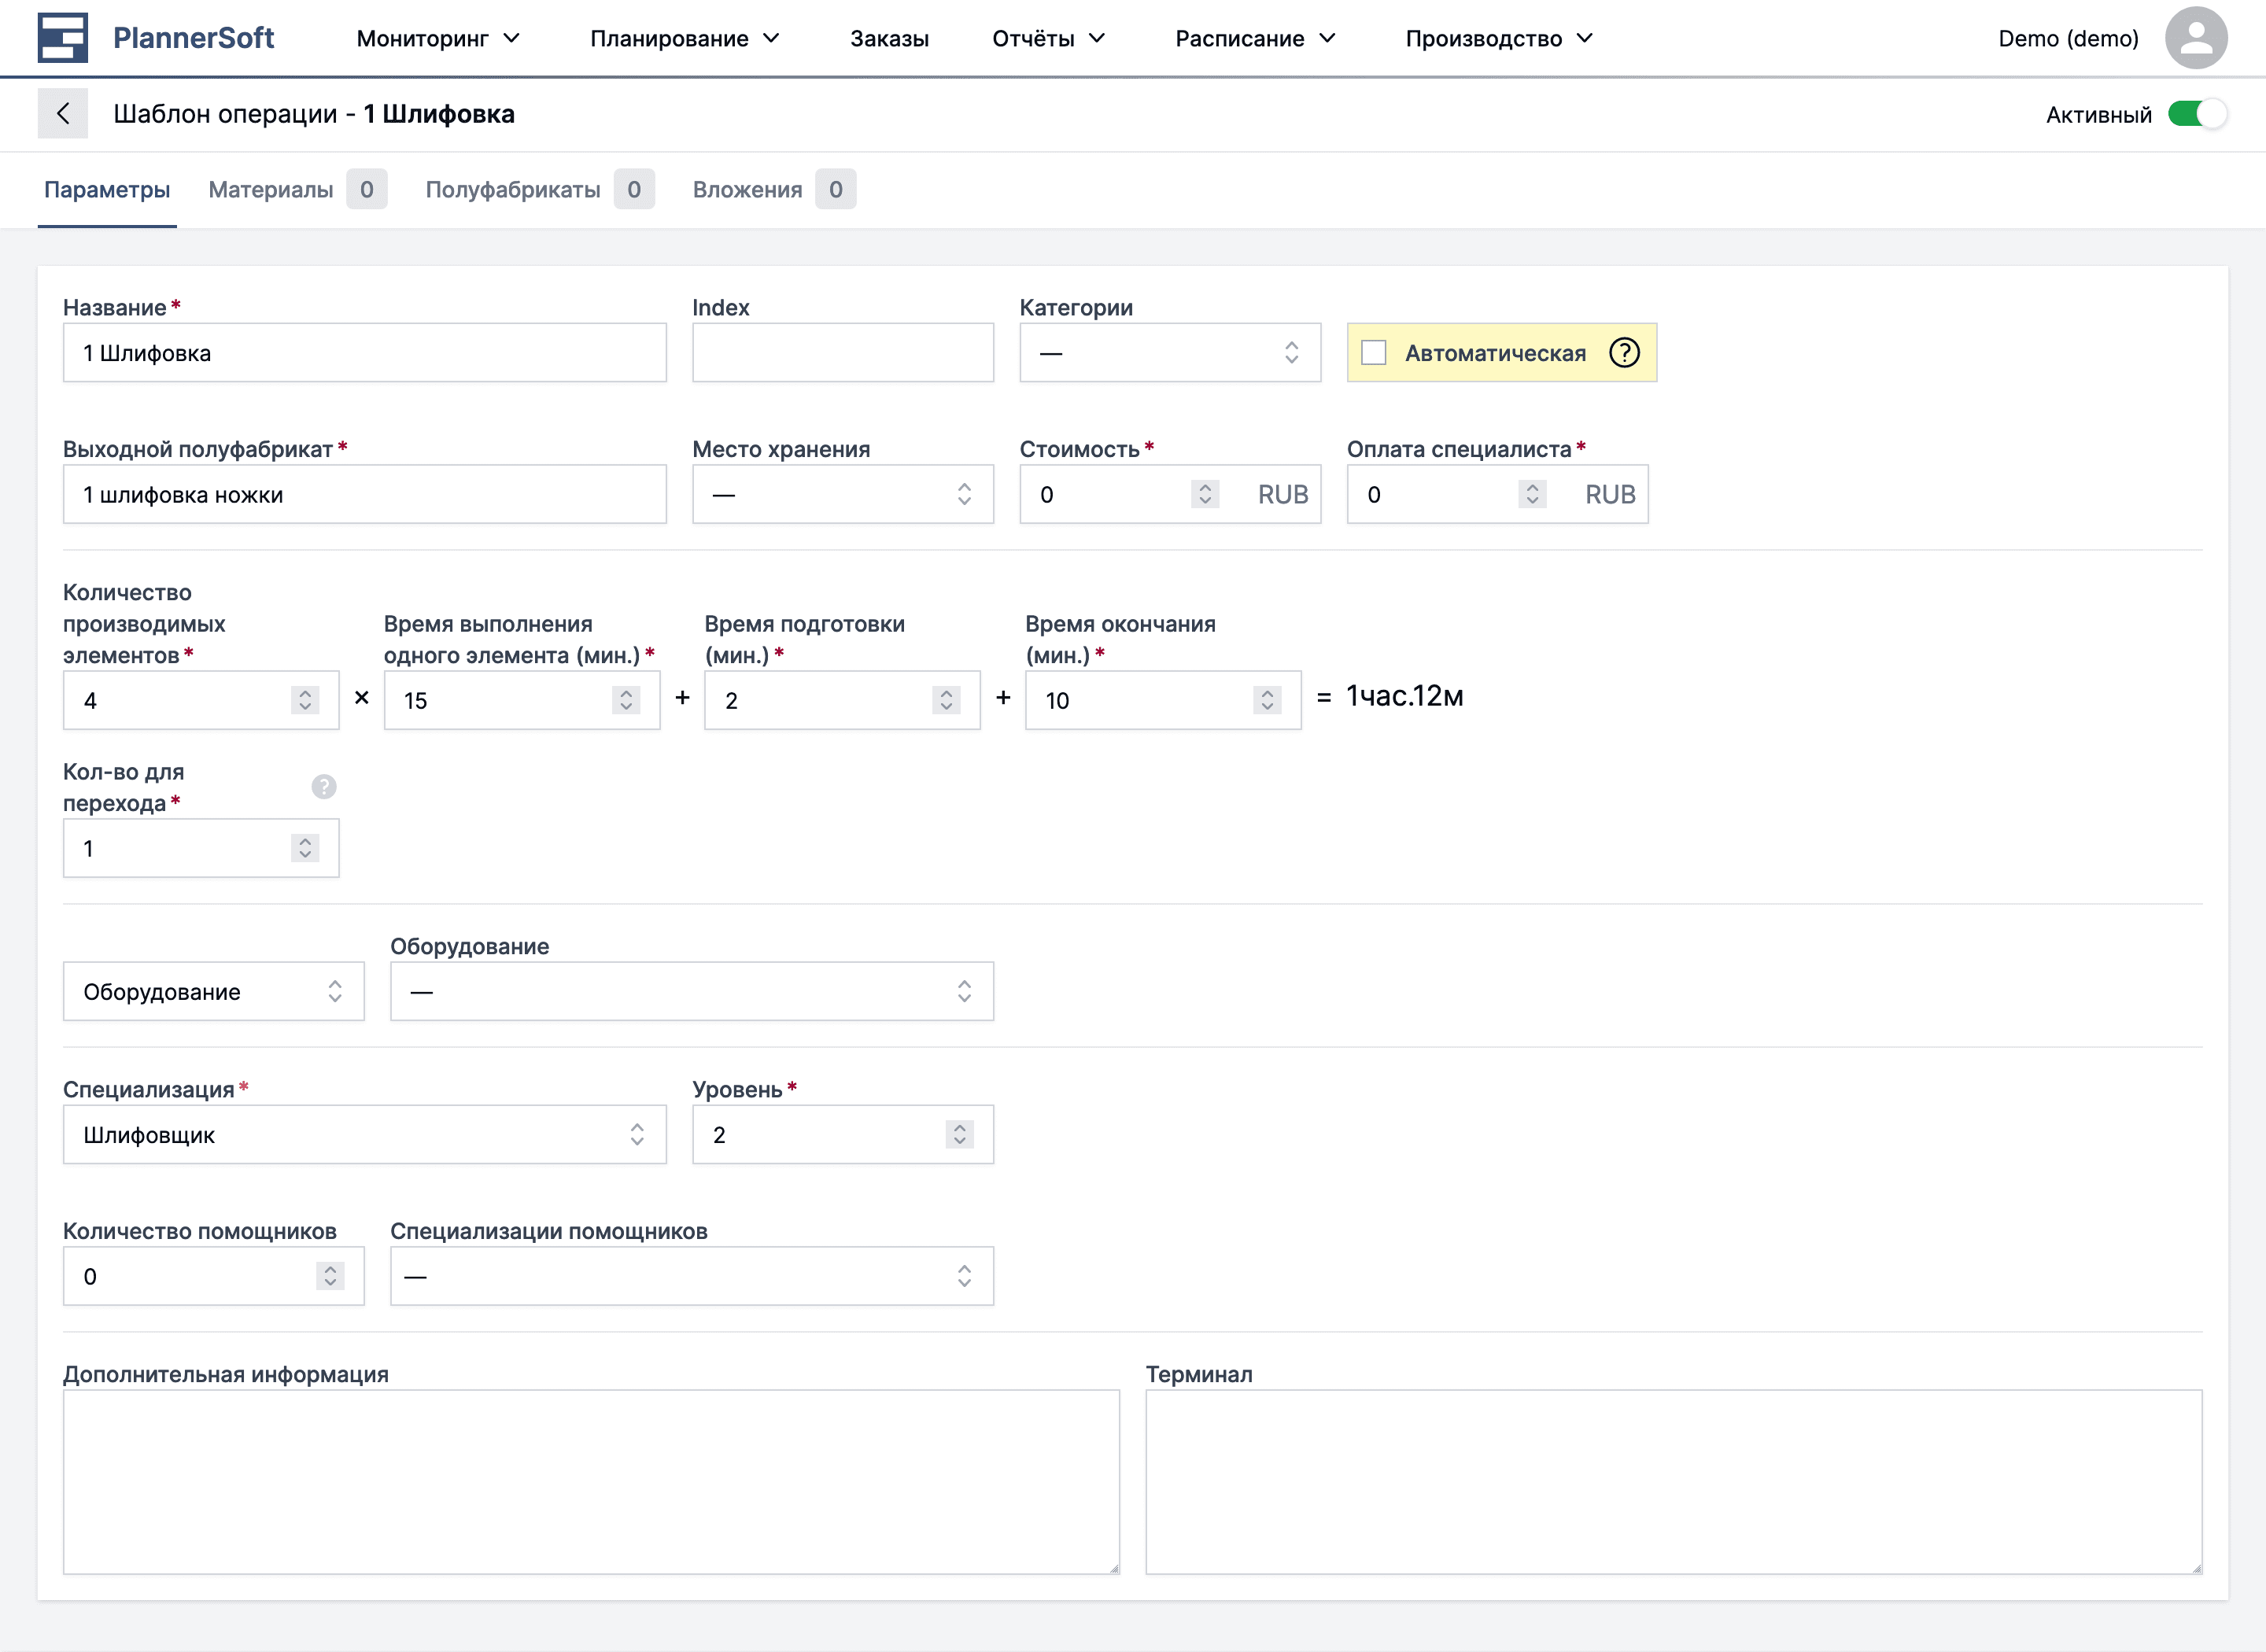Open the Производство menu
The width and height of the screenshot is (2266, 1652).
pyautogui.click(x=1498, y=38)
